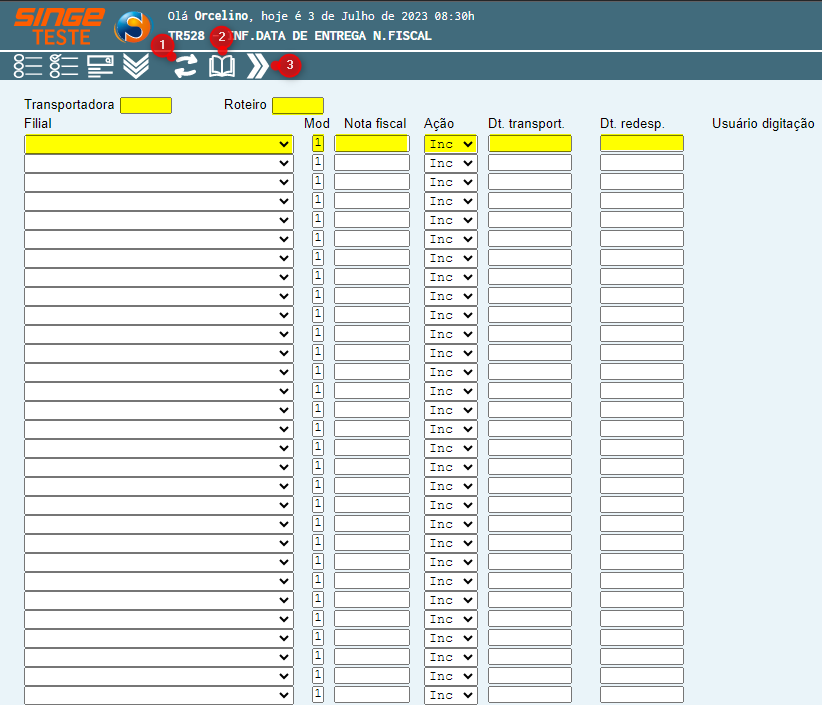The height and width of the screenshot is (705, 822).
Task: Click the refresh arrows toolbar icon
Action: click(185, 67)
